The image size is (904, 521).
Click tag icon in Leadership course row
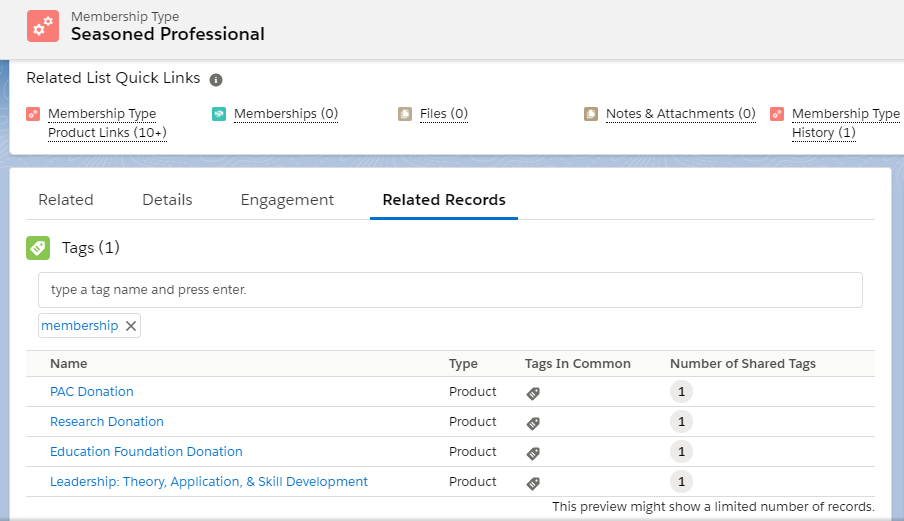[533, 483]
